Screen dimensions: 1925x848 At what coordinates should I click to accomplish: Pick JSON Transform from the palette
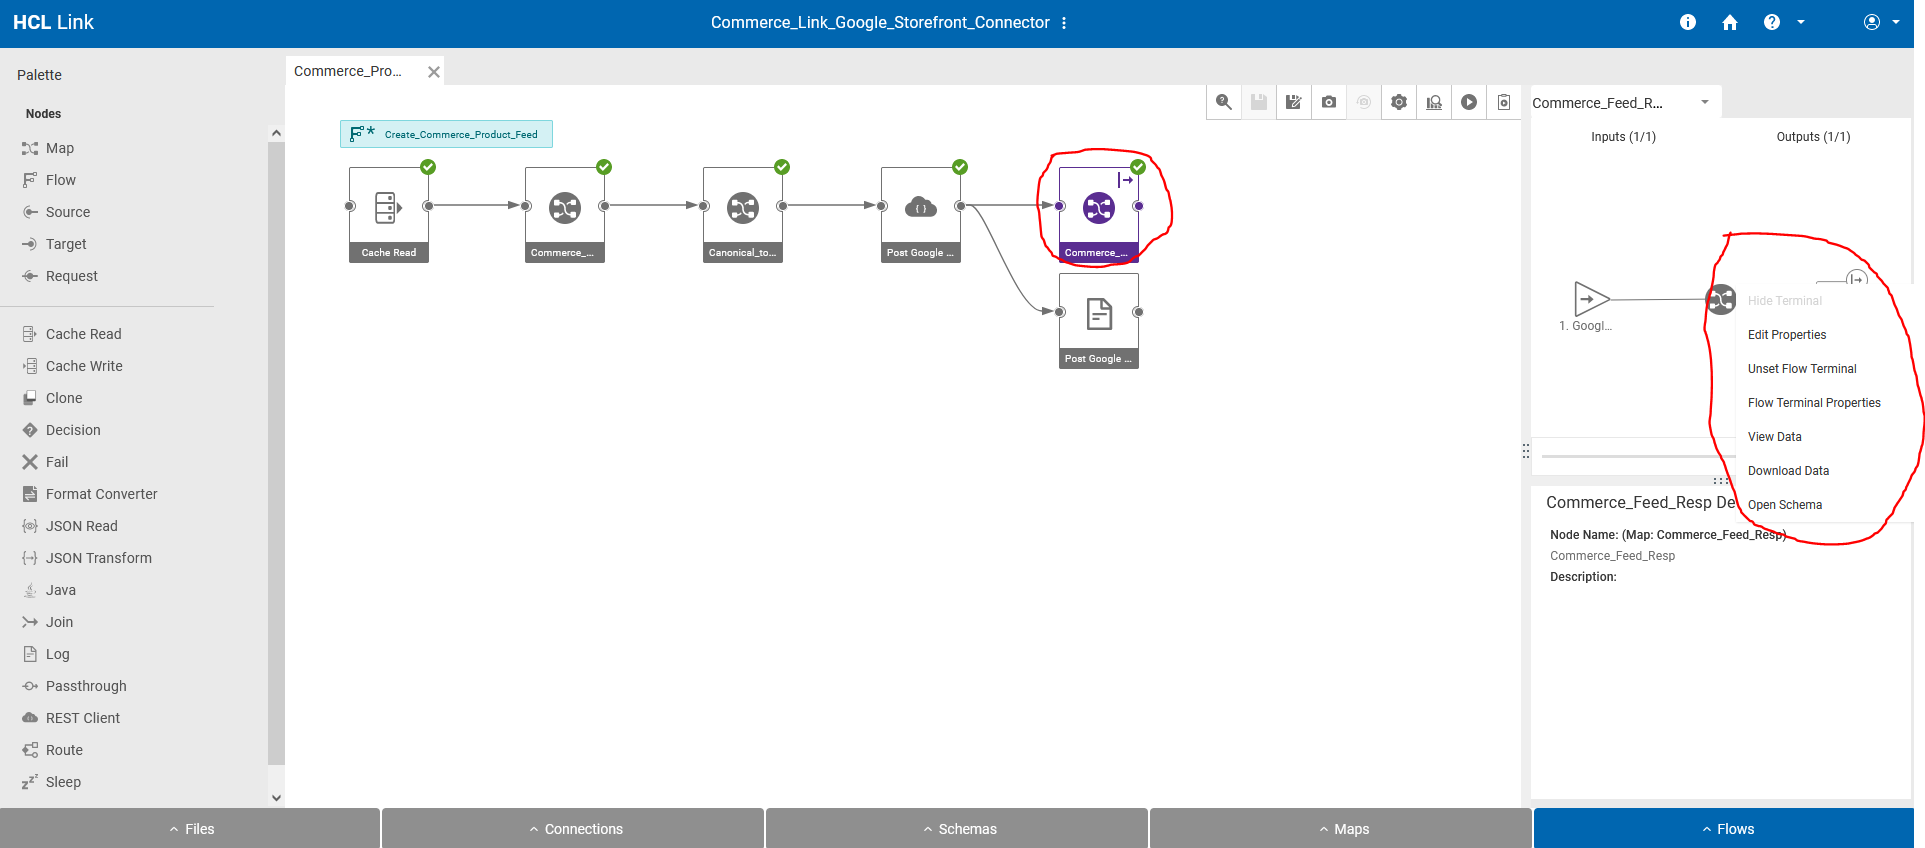coord(87,558)
